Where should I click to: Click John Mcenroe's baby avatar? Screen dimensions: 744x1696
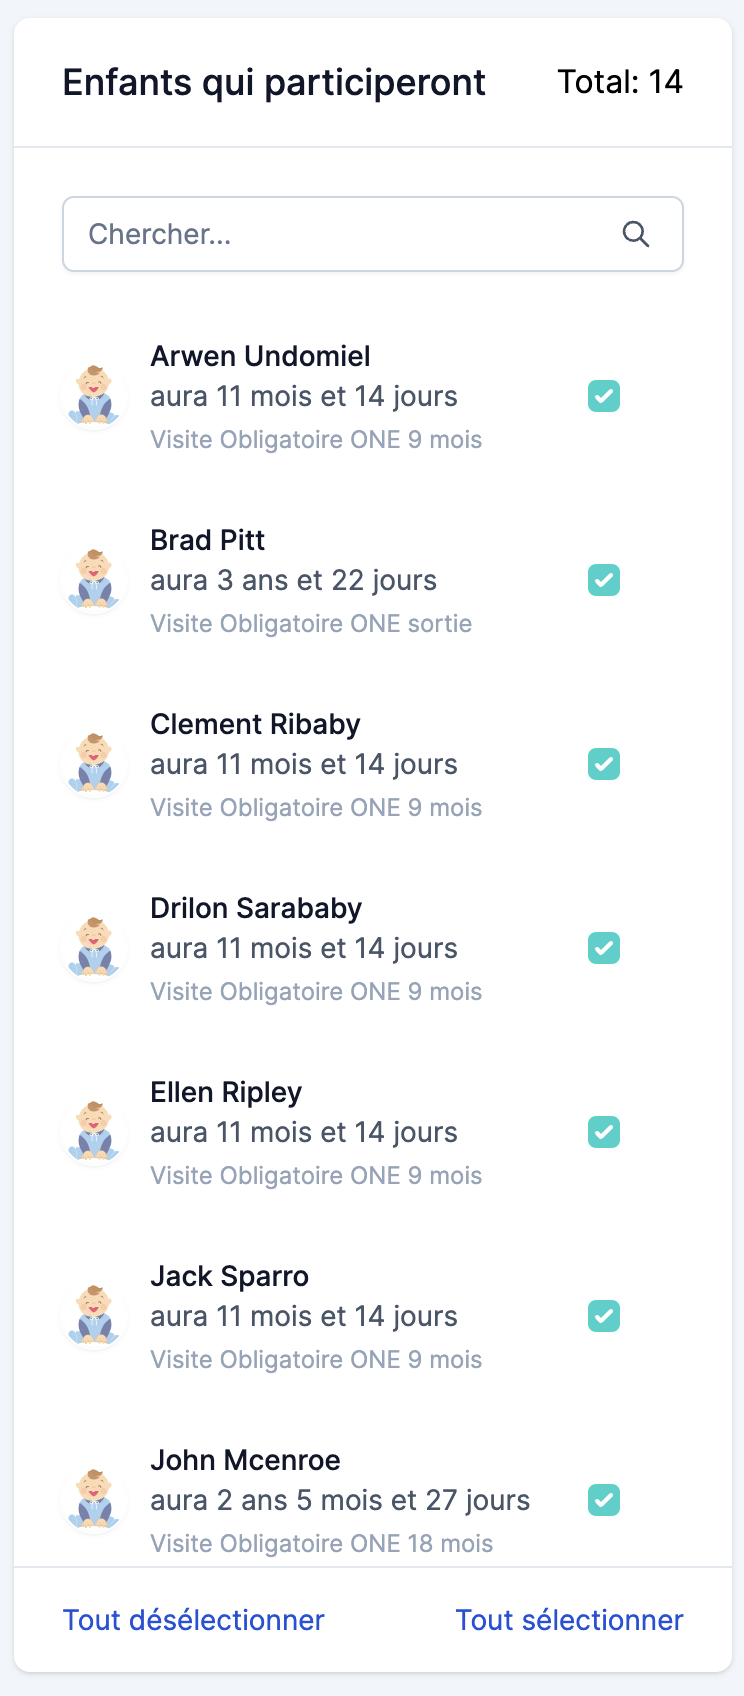point(94,1500)
